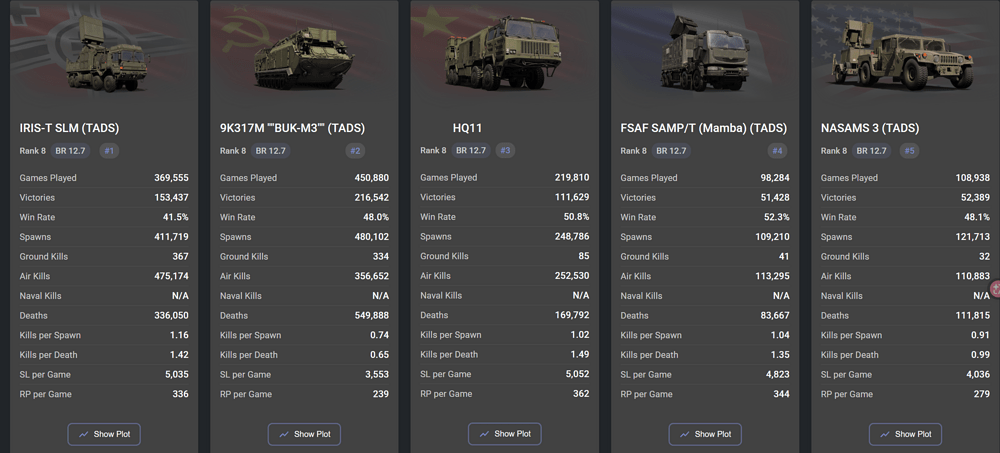The height and width of the screenshot is (453, 1000).
Task: Click the round floating icon at right edge
Action: 995,289
